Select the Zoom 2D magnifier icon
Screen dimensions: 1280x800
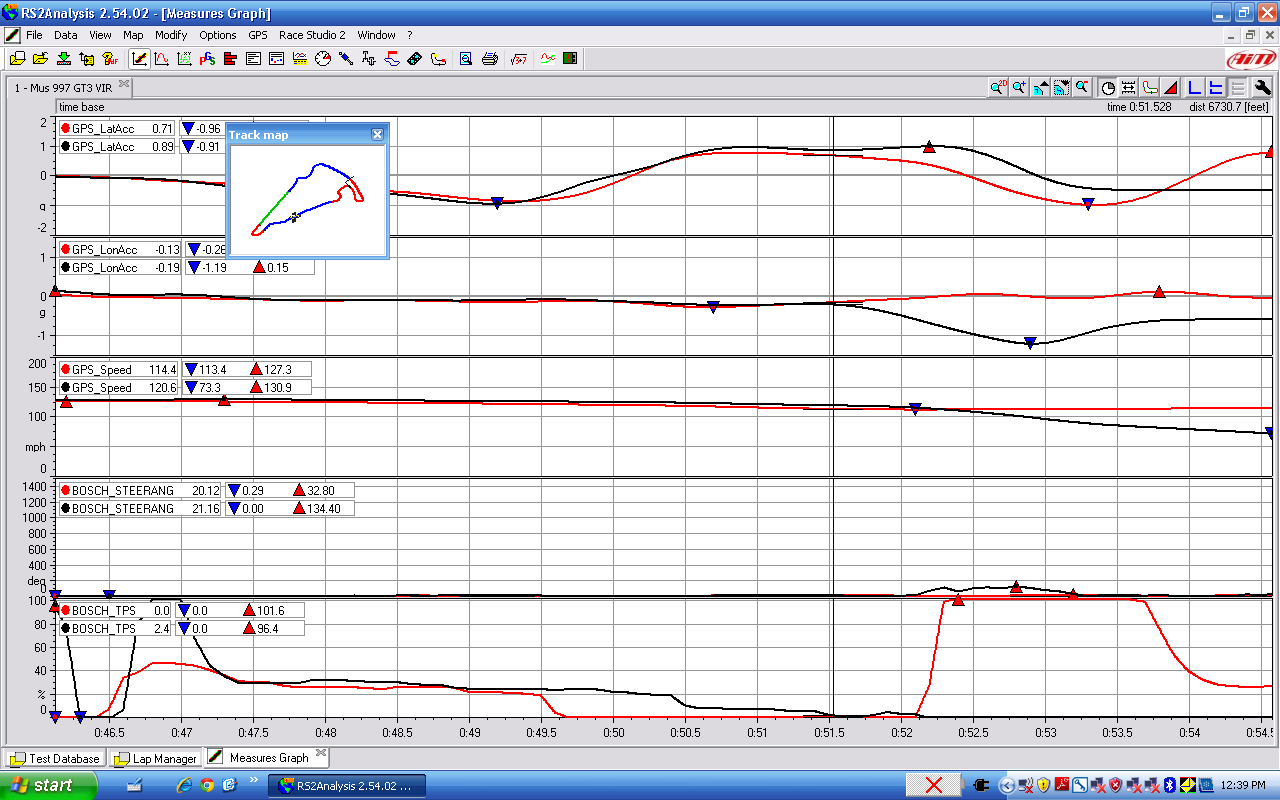tap(998, 88)
